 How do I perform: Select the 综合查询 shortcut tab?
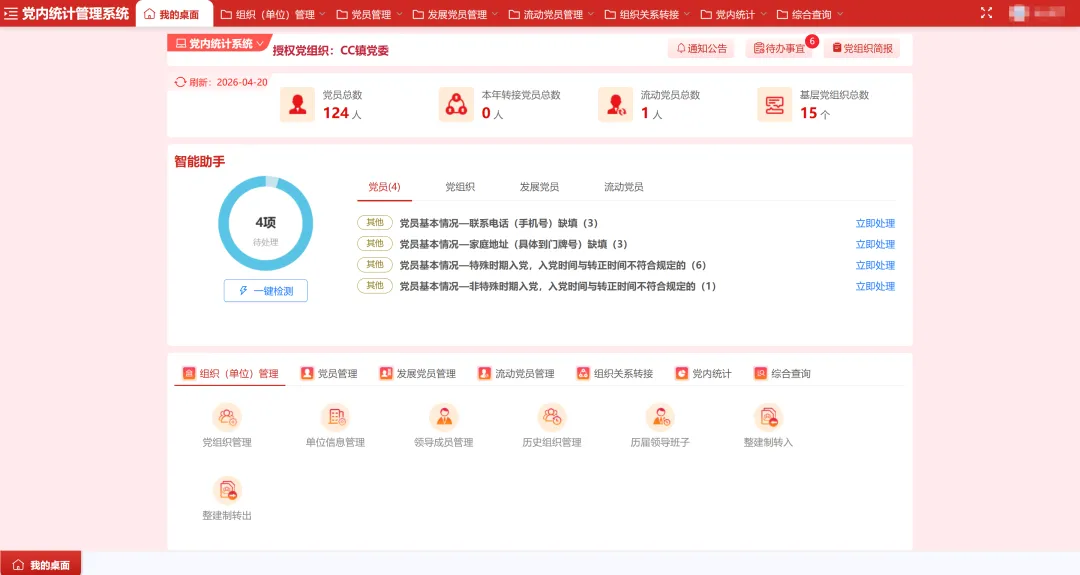782,373
